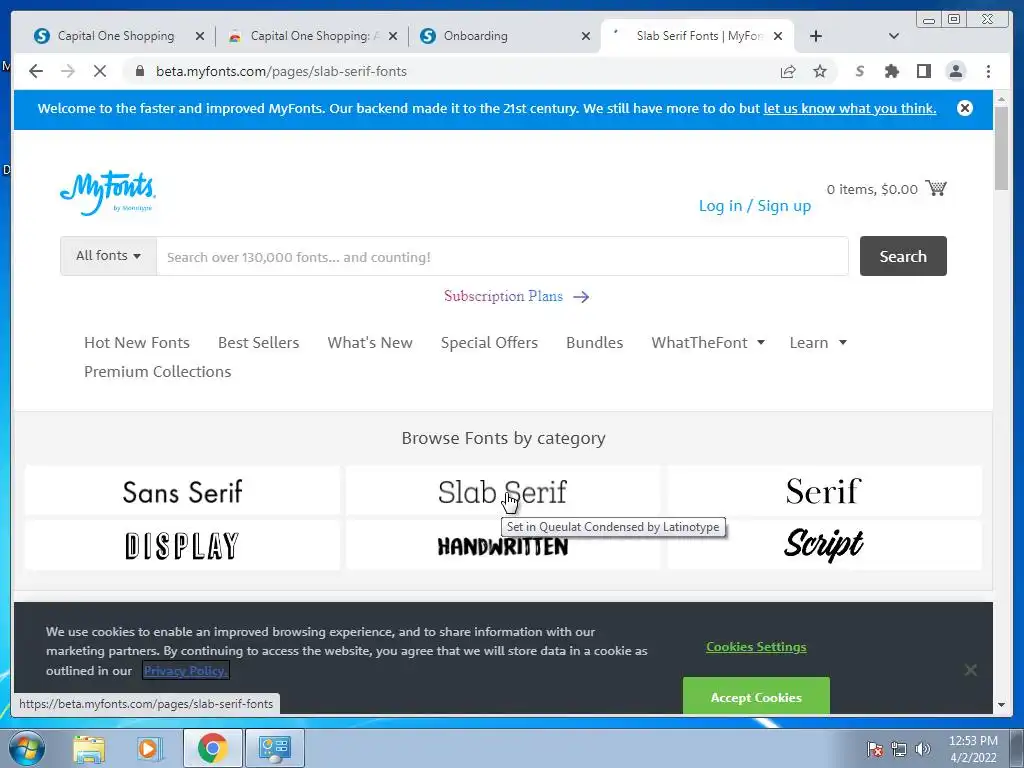Open Windows Explorer from taskbar
The height and width of the screenshot is (768, 1024).
coord(89,748)
